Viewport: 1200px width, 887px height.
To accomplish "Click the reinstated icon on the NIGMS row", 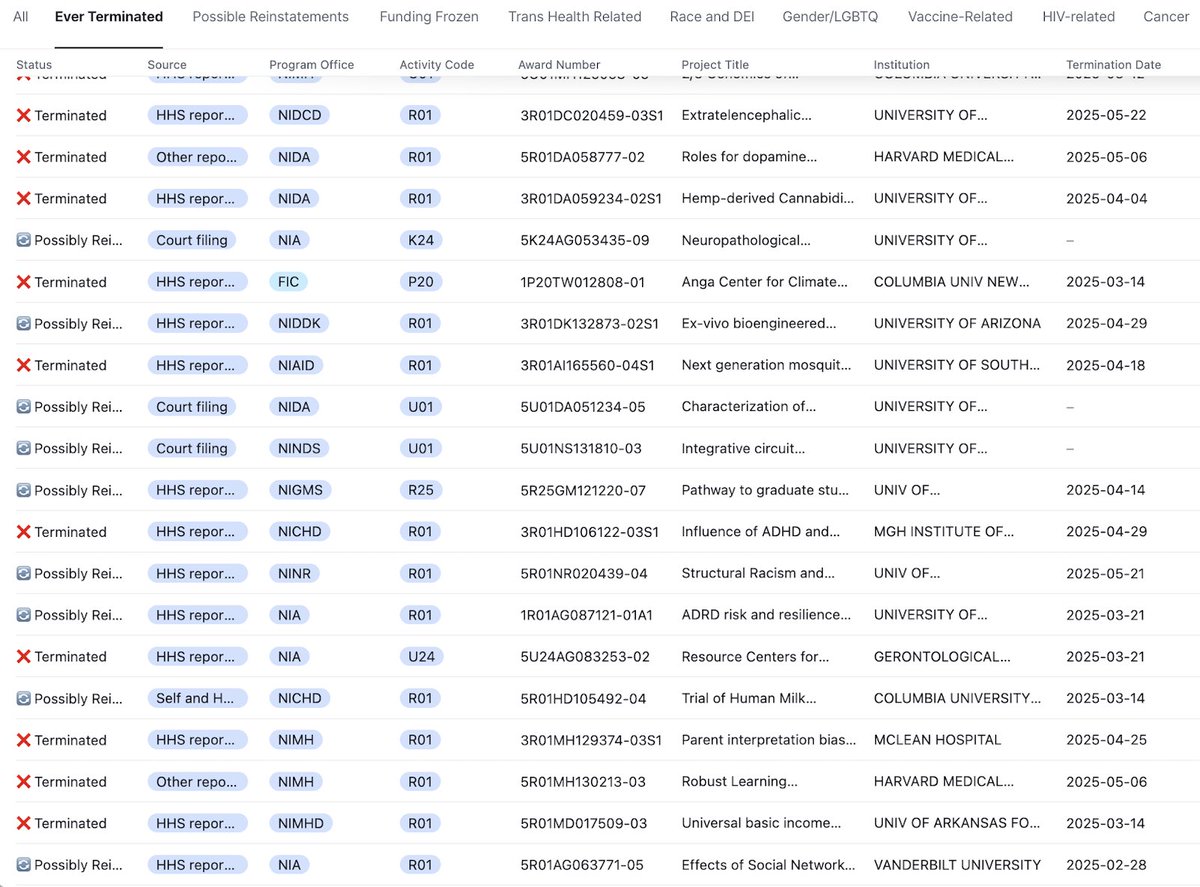I will pyautogui.click(x=24, y=490).
